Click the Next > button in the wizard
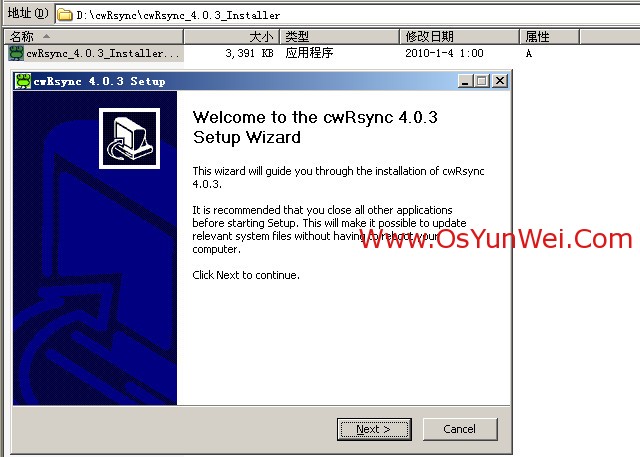 pyautogui.click(x=374, y=429)
